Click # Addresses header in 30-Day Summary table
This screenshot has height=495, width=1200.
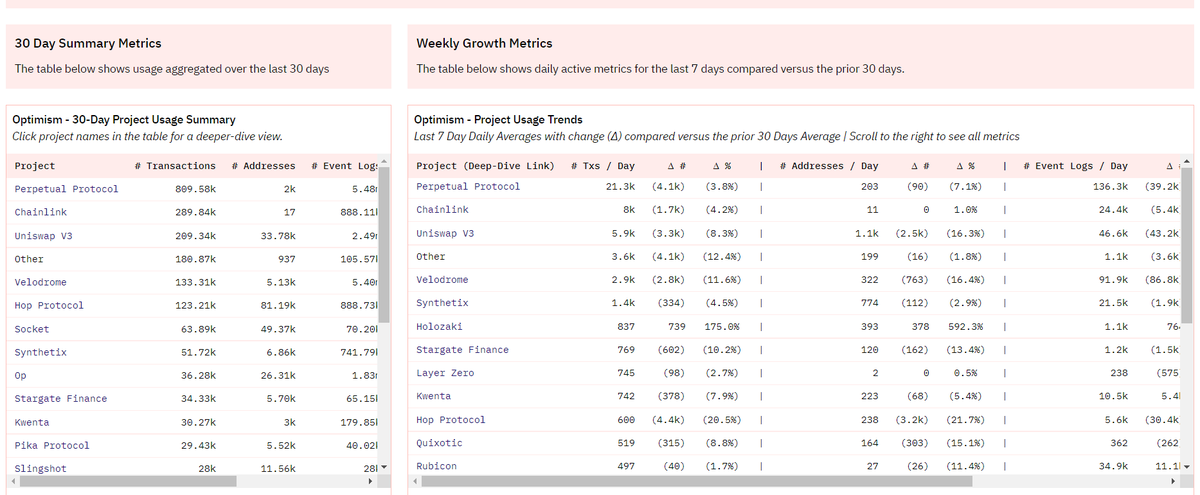click(263, 166)
